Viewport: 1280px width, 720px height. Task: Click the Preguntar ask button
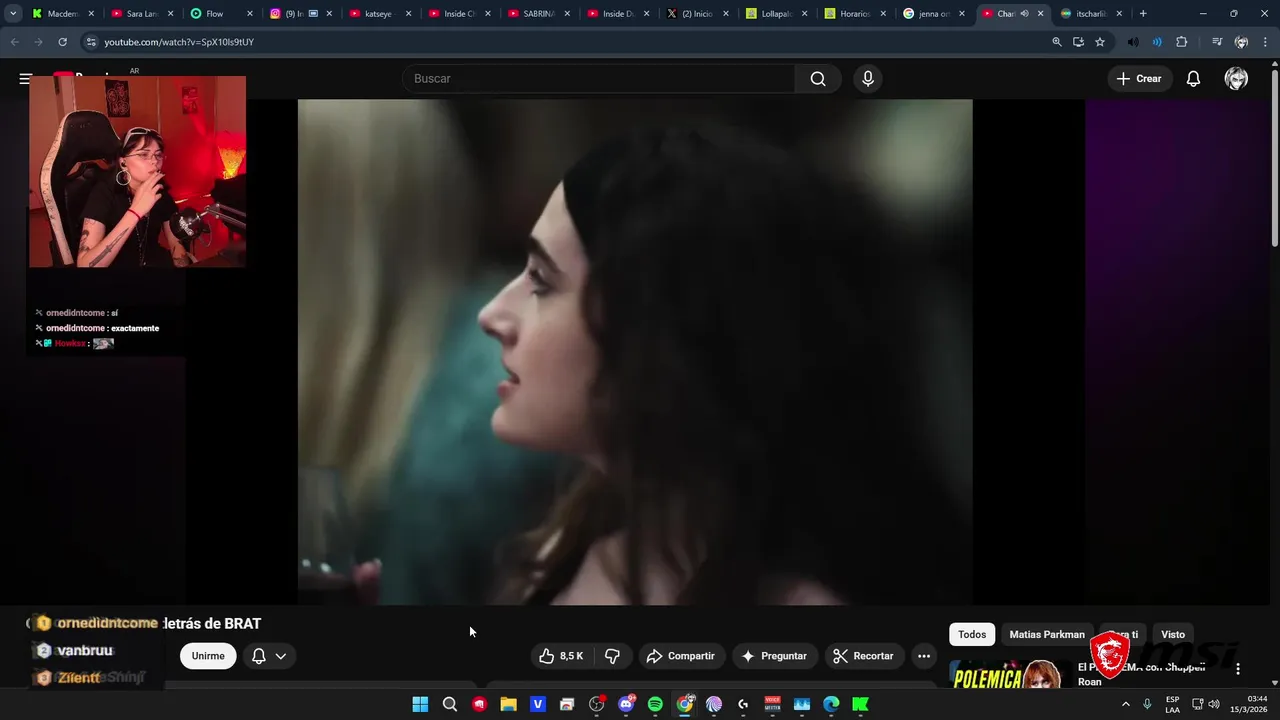click(x=774, y=656)
